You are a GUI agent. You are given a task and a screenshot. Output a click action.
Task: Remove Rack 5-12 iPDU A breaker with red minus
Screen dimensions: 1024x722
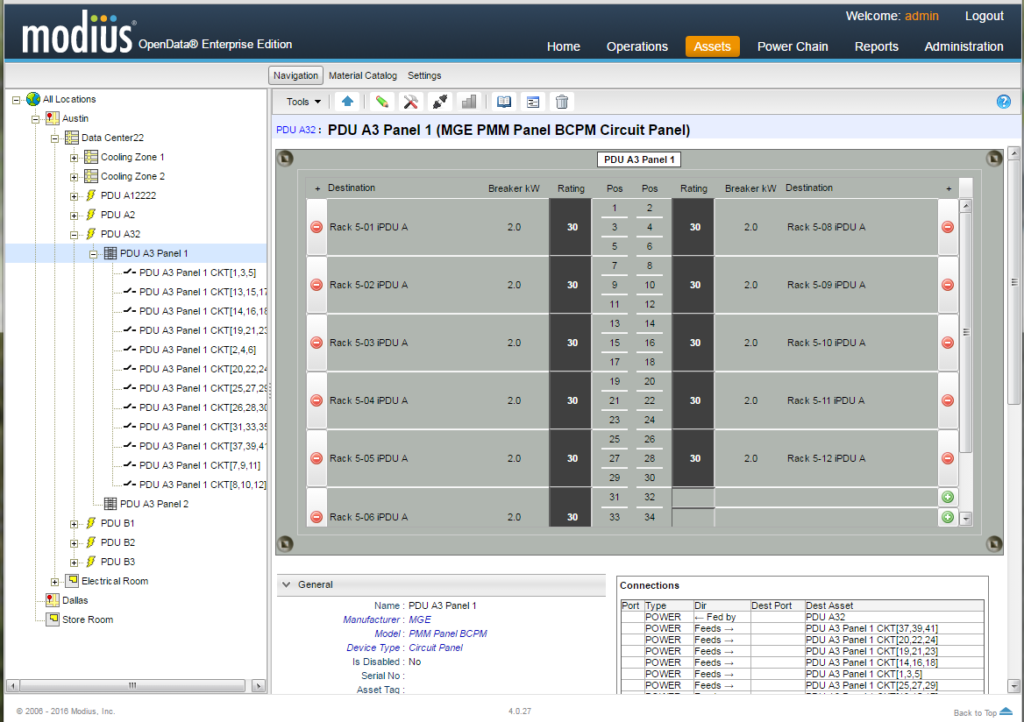[x=948, y=458]
